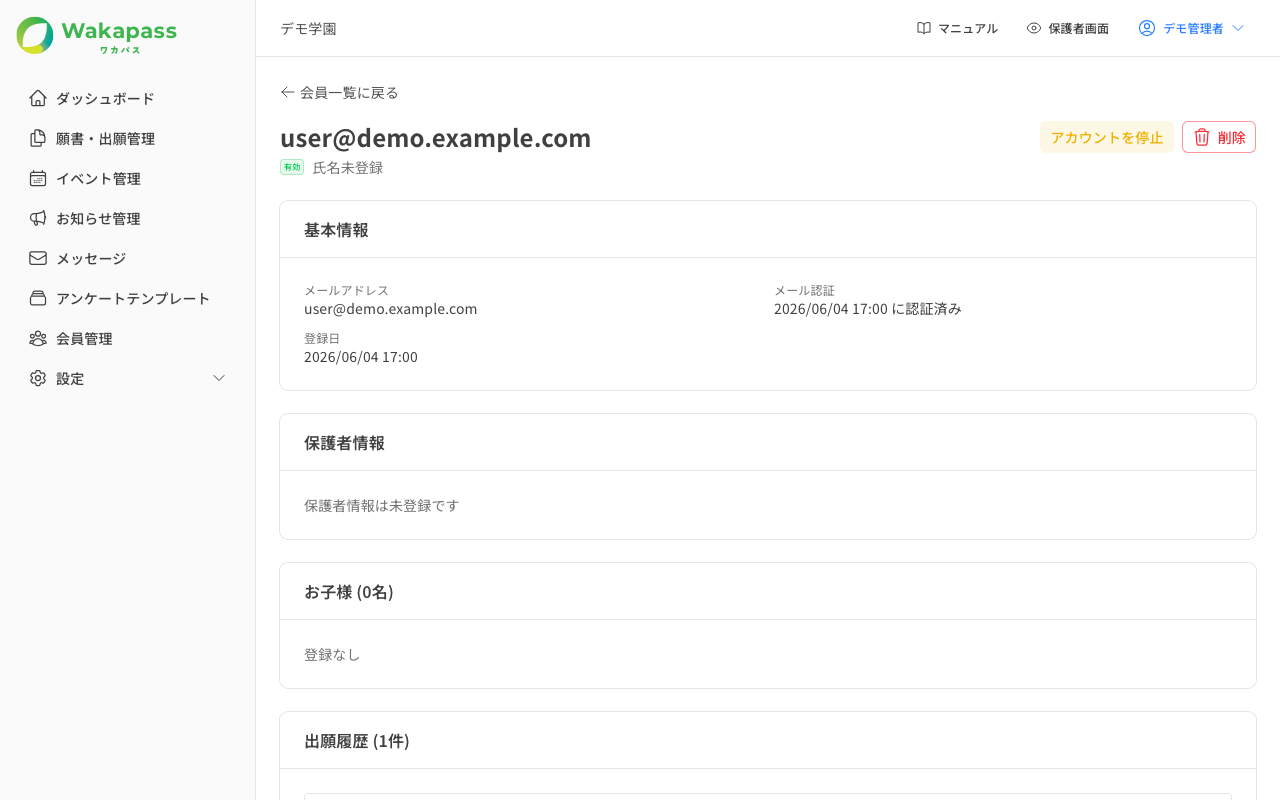
Task: Click the デモ管理者 user avatar icon
Action: pyautogui.click(x=1147, y=28)
